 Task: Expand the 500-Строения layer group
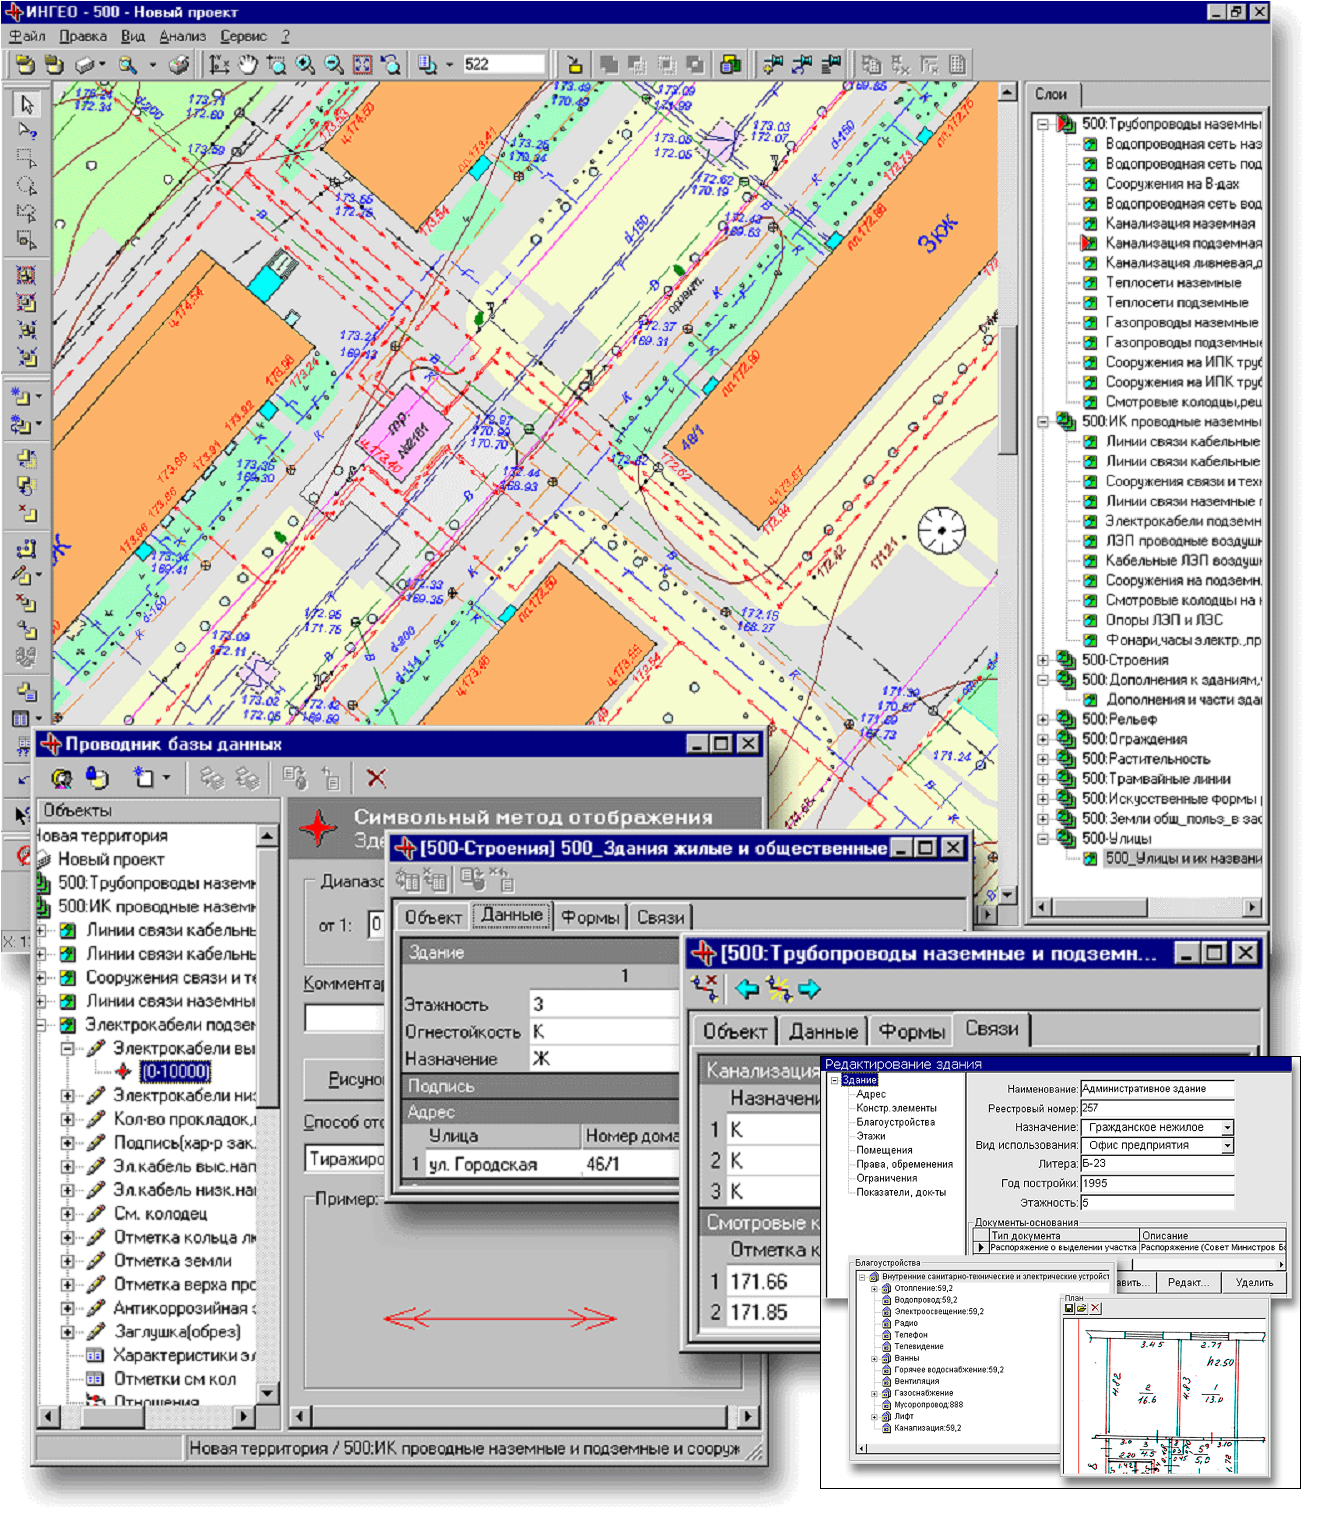(x=1042, y=660)
